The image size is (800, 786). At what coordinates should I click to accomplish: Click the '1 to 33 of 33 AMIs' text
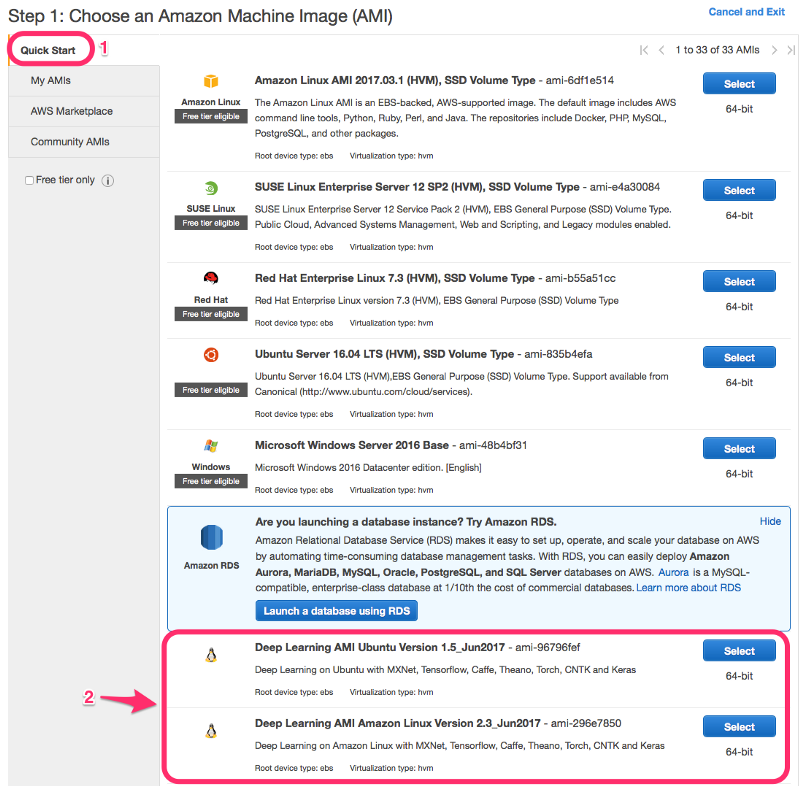pyautogui.click(x=717, y=50)
